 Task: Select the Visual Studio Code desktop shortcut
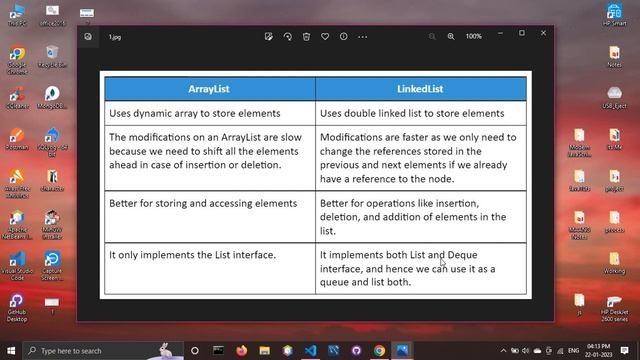[17, 266]
